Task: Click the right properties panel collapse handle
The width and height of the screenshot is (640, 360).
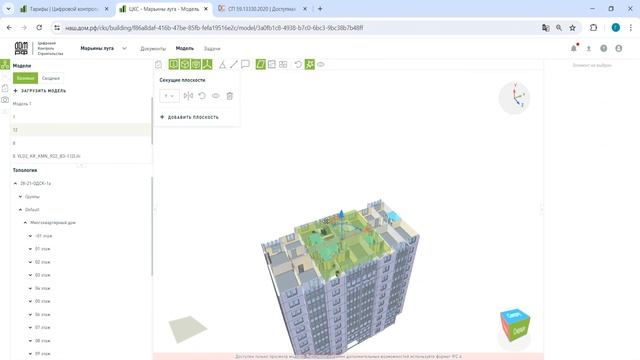Action: (542, 209)
